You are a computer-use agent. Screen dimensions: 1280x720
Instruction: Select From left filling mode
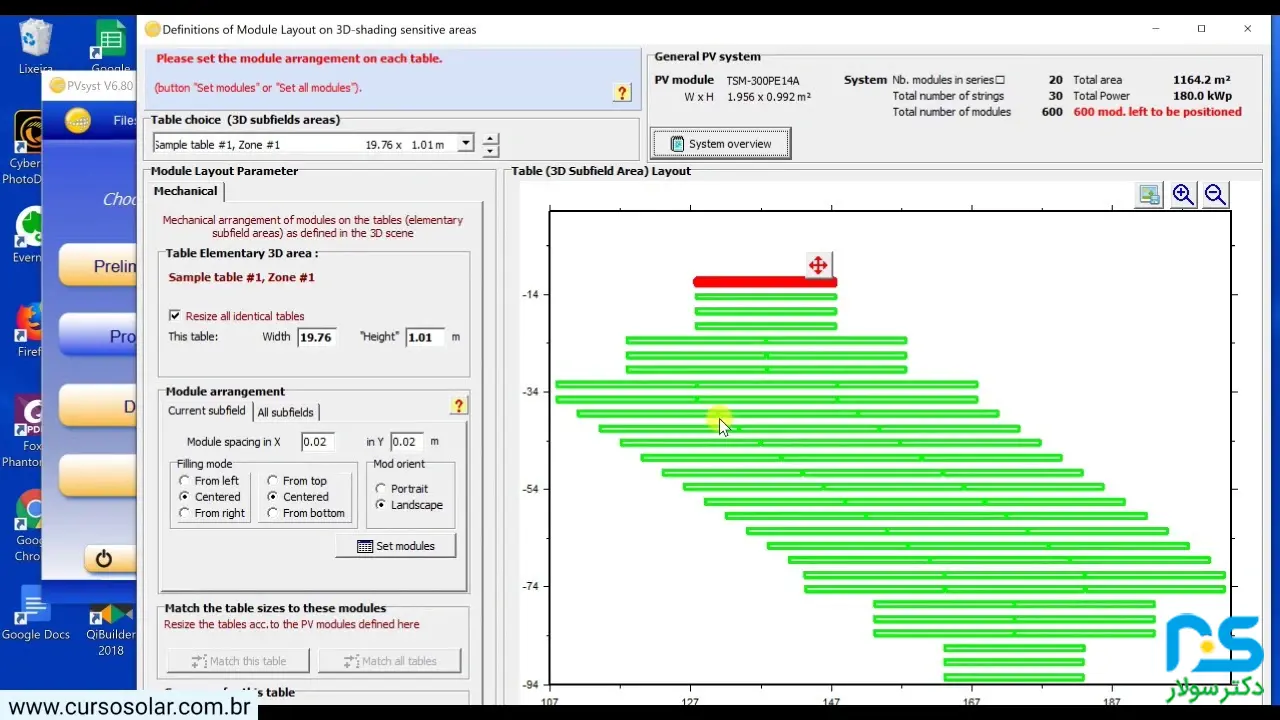click(x=184, y=481)
